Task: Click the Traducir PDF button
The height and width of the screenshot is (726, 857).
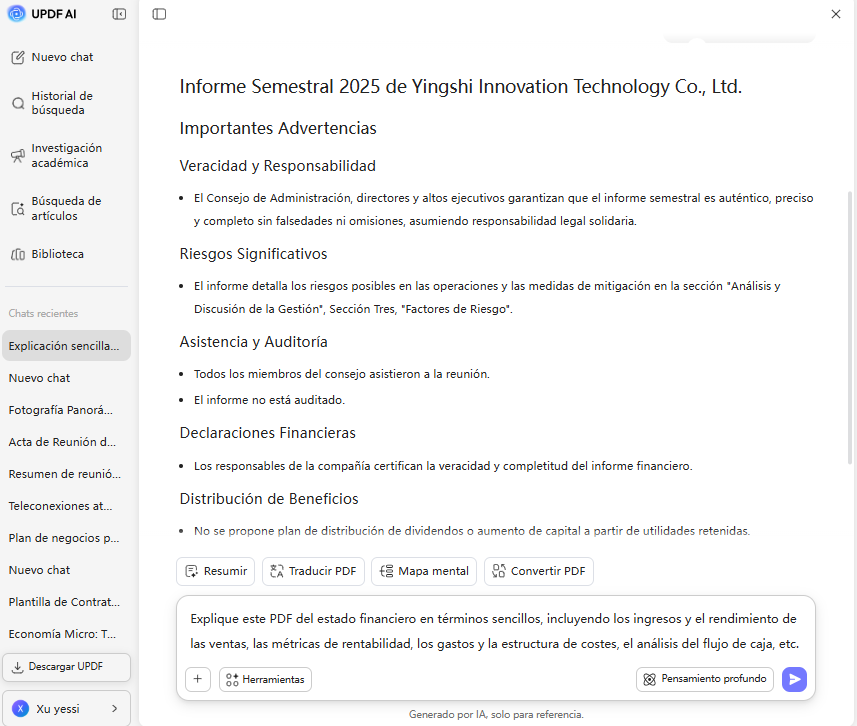Action: coord(313,571)
